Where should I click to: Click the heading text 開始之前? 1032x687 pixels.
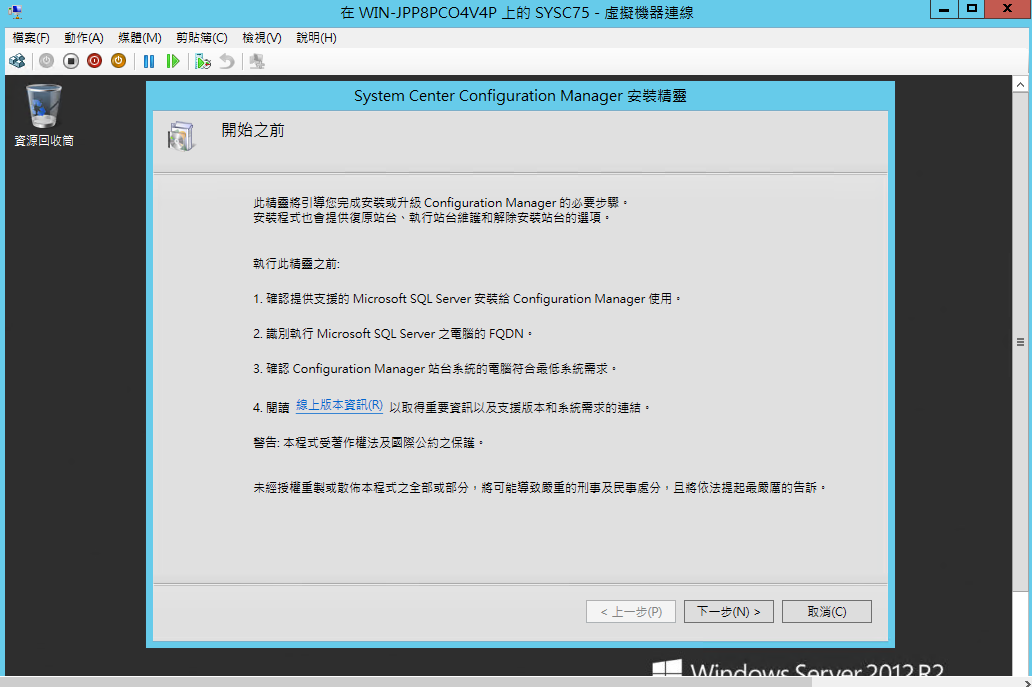pos(253,130)
